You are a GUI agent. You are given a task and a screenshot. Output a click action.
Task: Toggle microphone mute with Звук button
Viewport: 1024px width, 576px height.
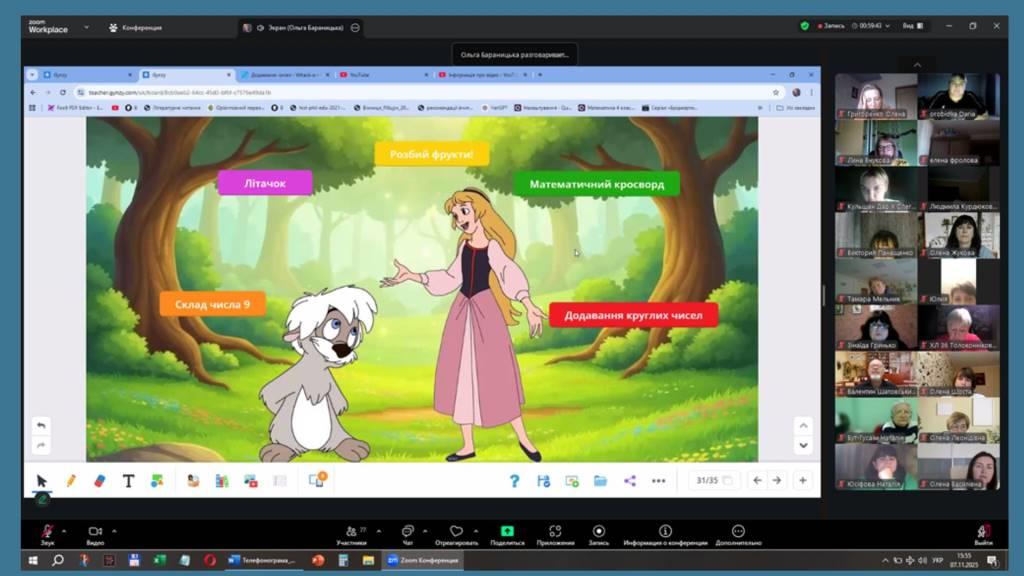[x=47, y=534]
